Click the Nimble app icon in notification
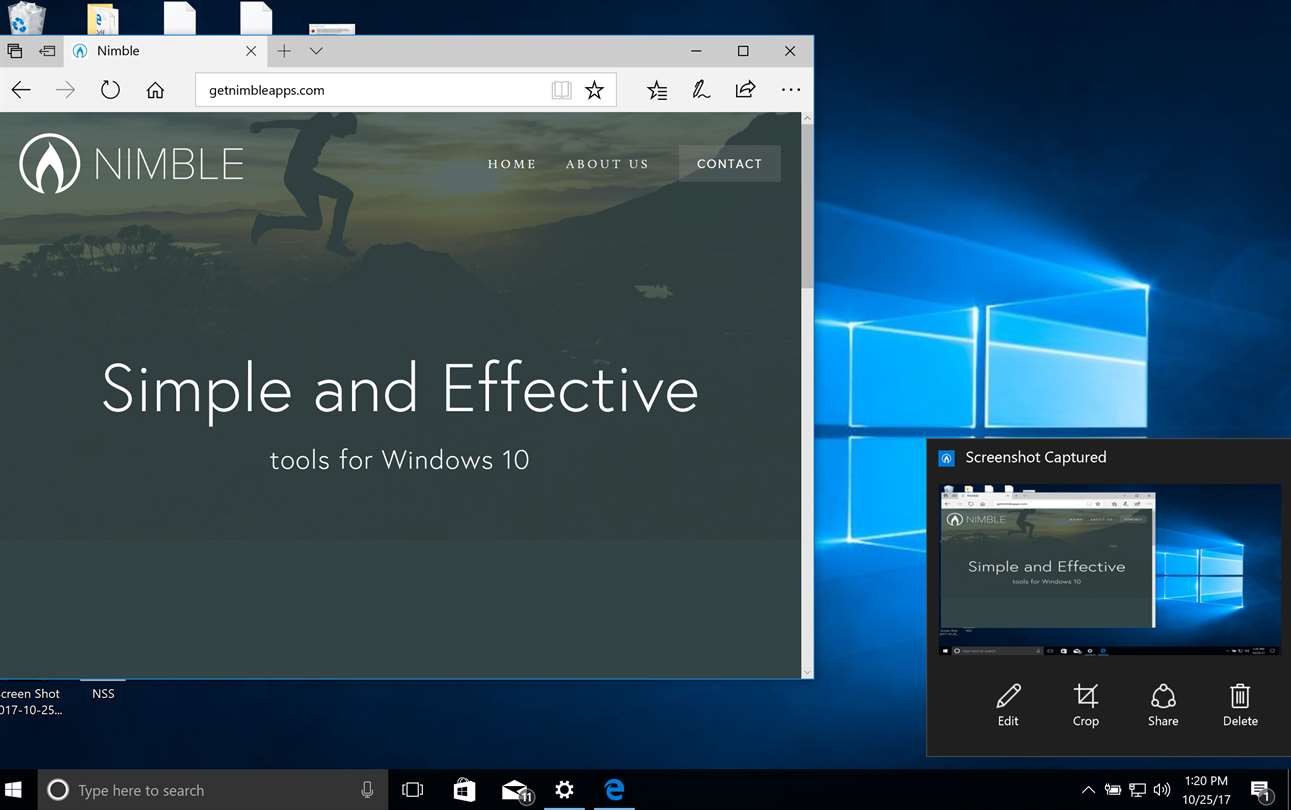 click(946, 458)
